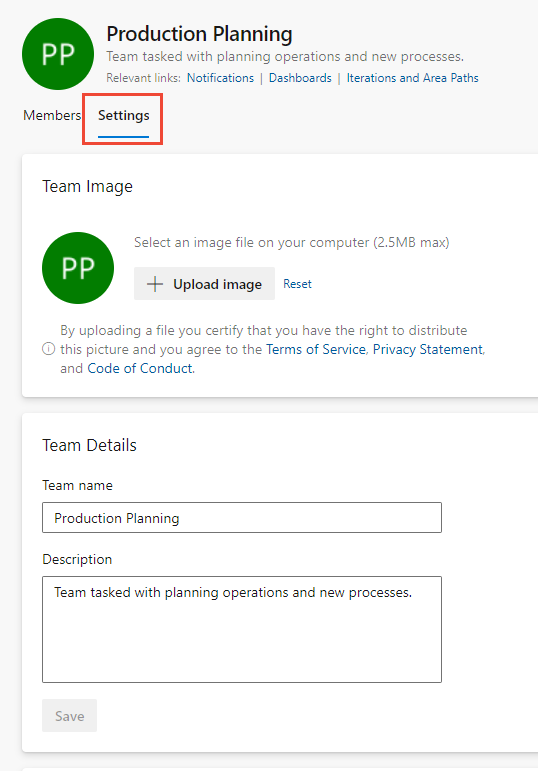The width and height of the screenshot is (539, 772).
Task: Open the Code of Conduct link
Action: (x=140, y=369)
